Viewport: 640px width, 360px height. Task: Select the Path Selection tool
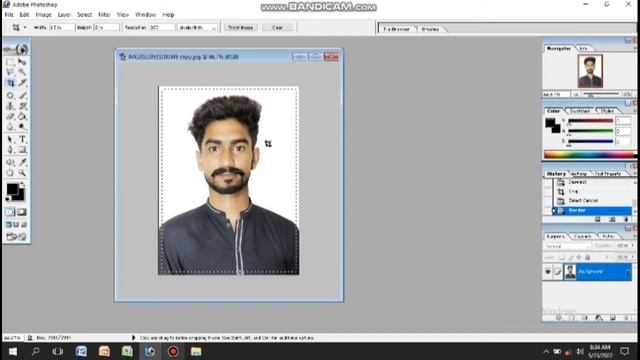10,140
